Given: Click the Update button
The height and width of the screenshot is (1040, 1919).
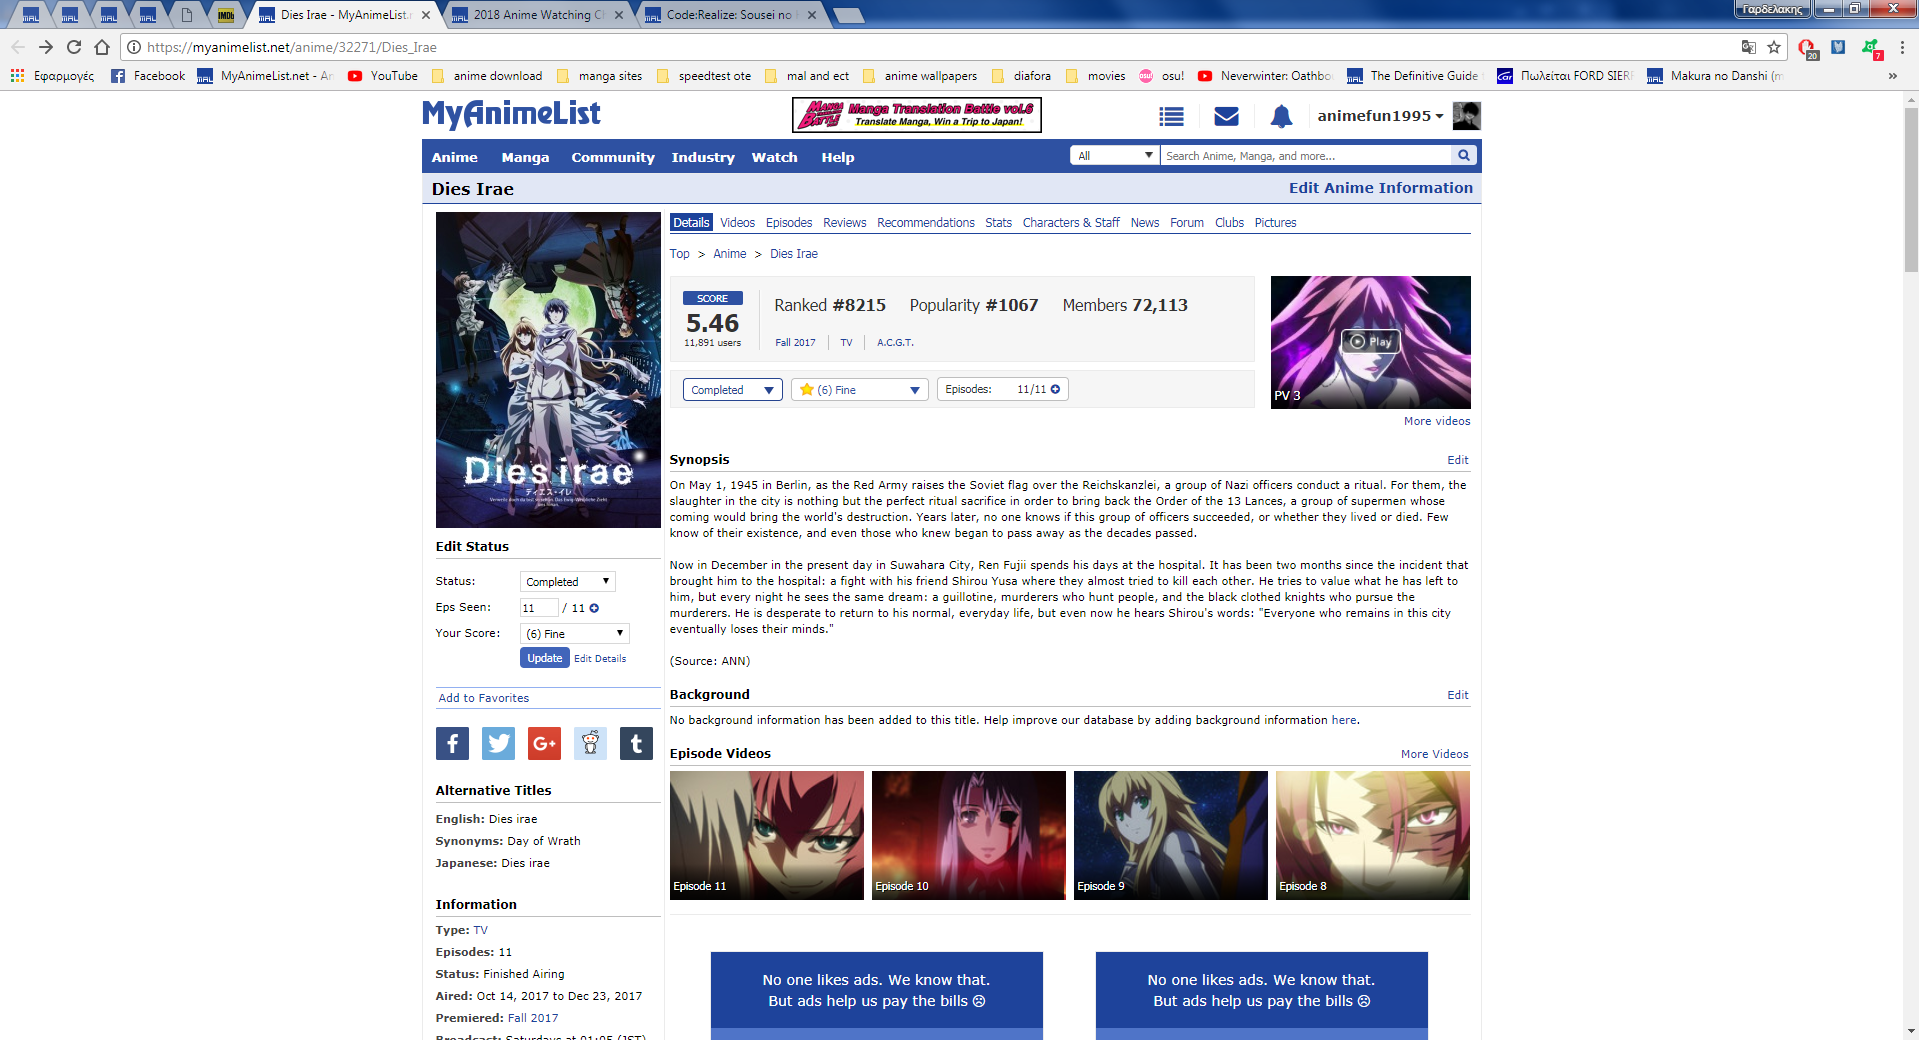Looking at the screenshot, I should (544, 658).
